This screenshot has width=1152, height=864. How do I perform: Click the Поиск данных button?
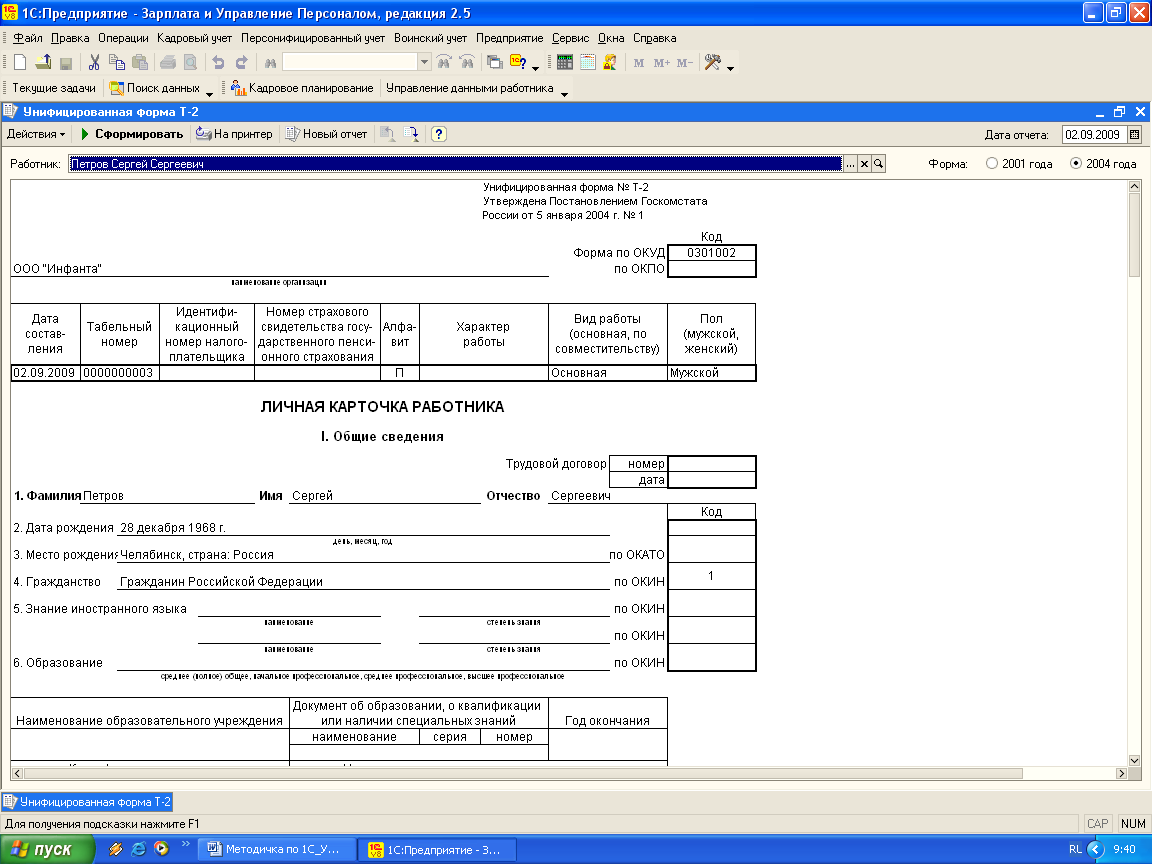(x=155, y=88)
